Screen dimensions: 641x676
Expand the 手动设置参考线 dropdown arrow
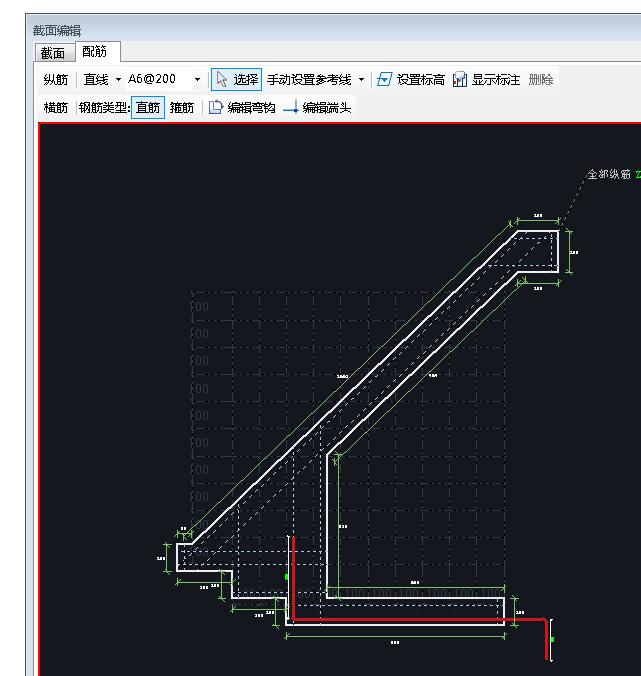point(361,79)
